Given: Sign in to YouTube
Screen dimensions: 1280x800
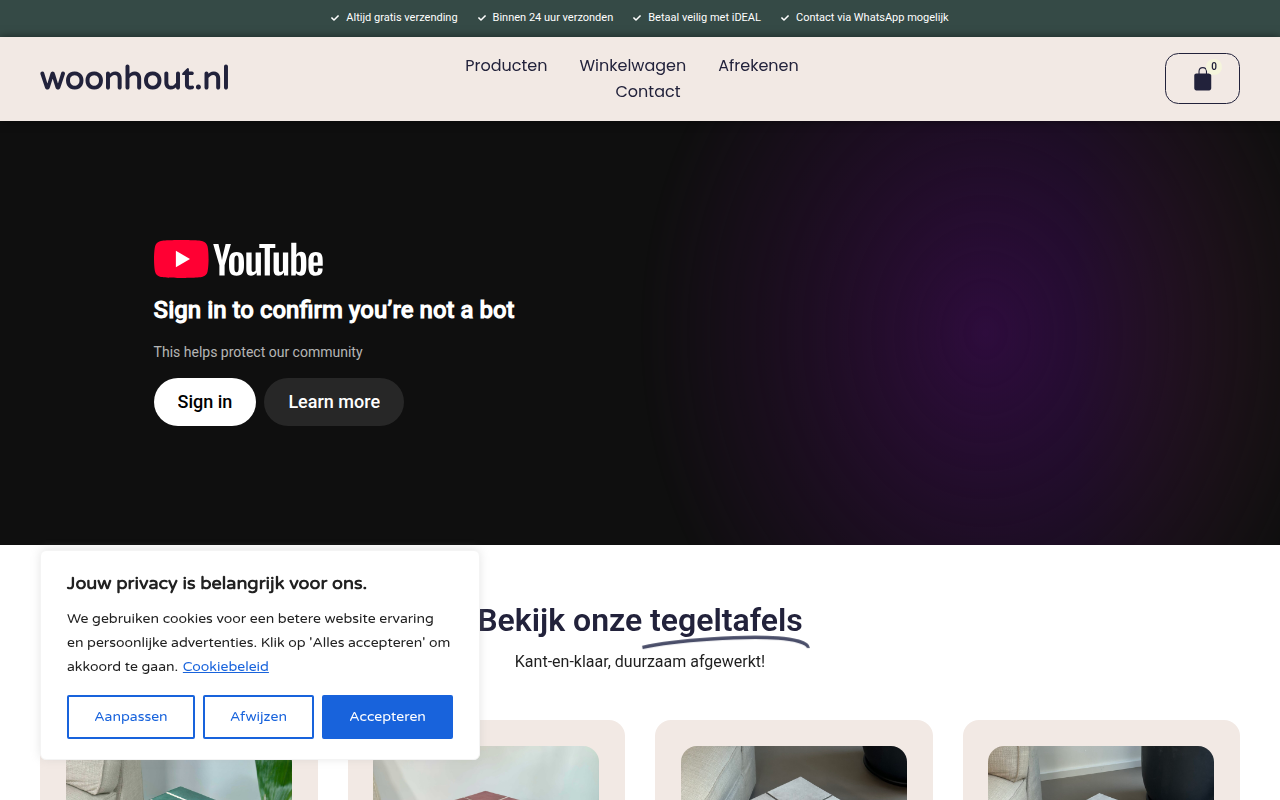Looking at the screenshot, I should click(205, 402).
